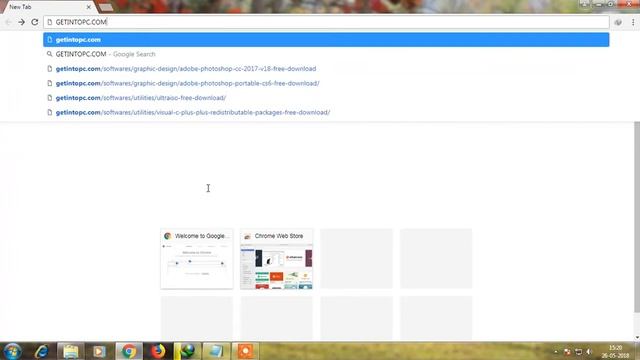This screenshot has height=360, width=640.
Task: Choose the GETINTOPC.COM Google Search suggestion
Action: point(326,54)
